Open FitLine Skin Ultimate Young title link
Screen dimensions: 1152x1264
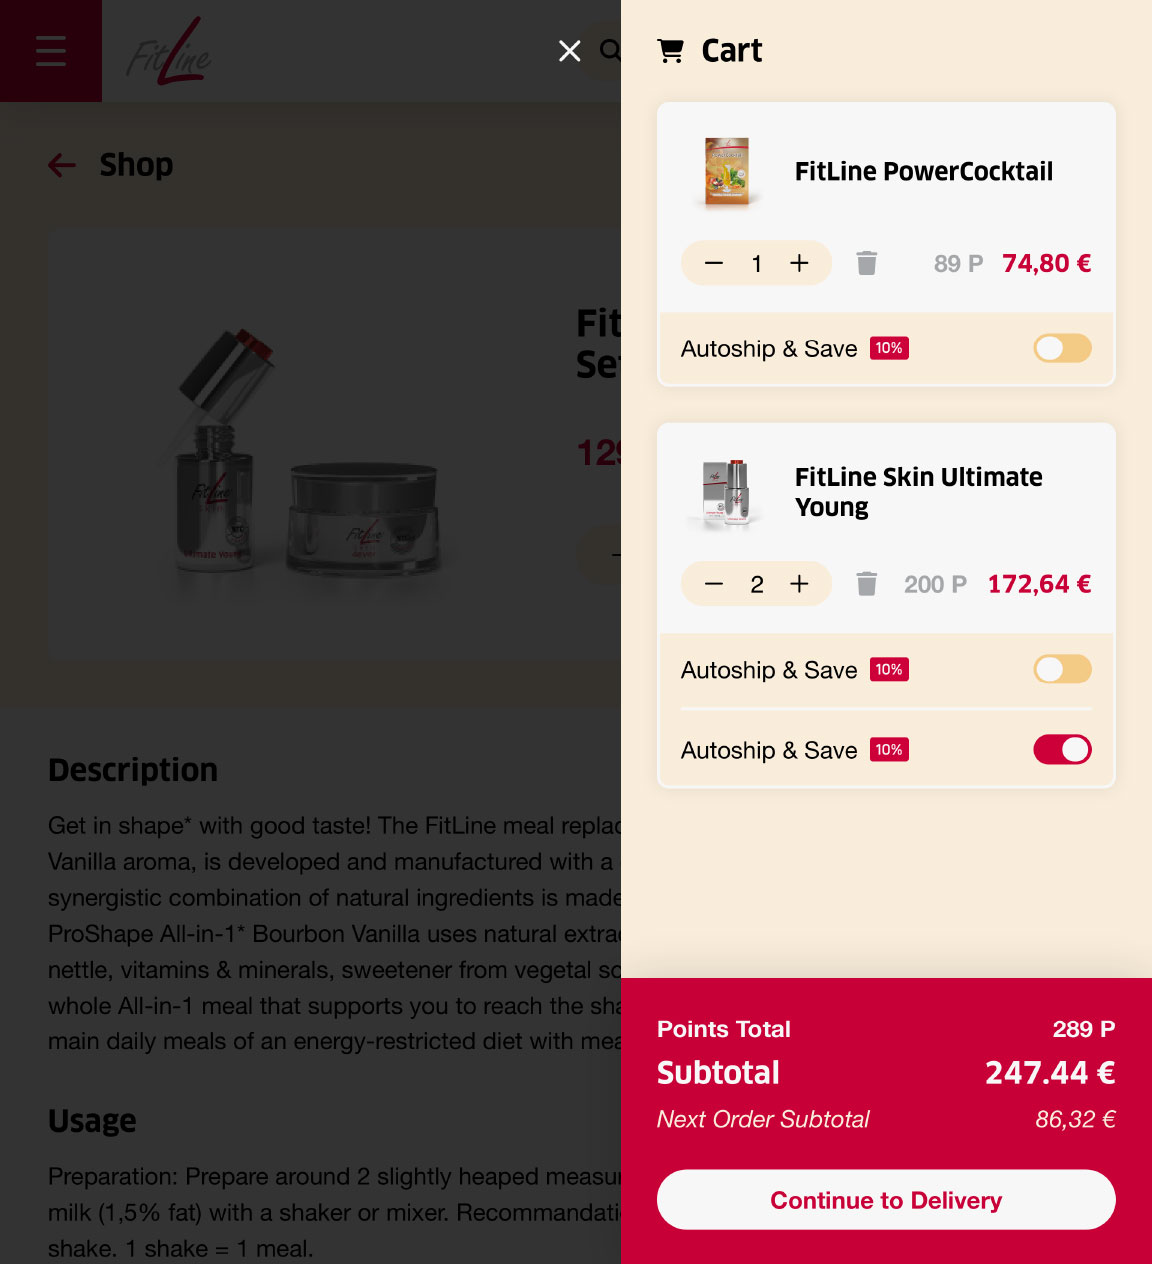pyautogui.click(x=918, y=492)
